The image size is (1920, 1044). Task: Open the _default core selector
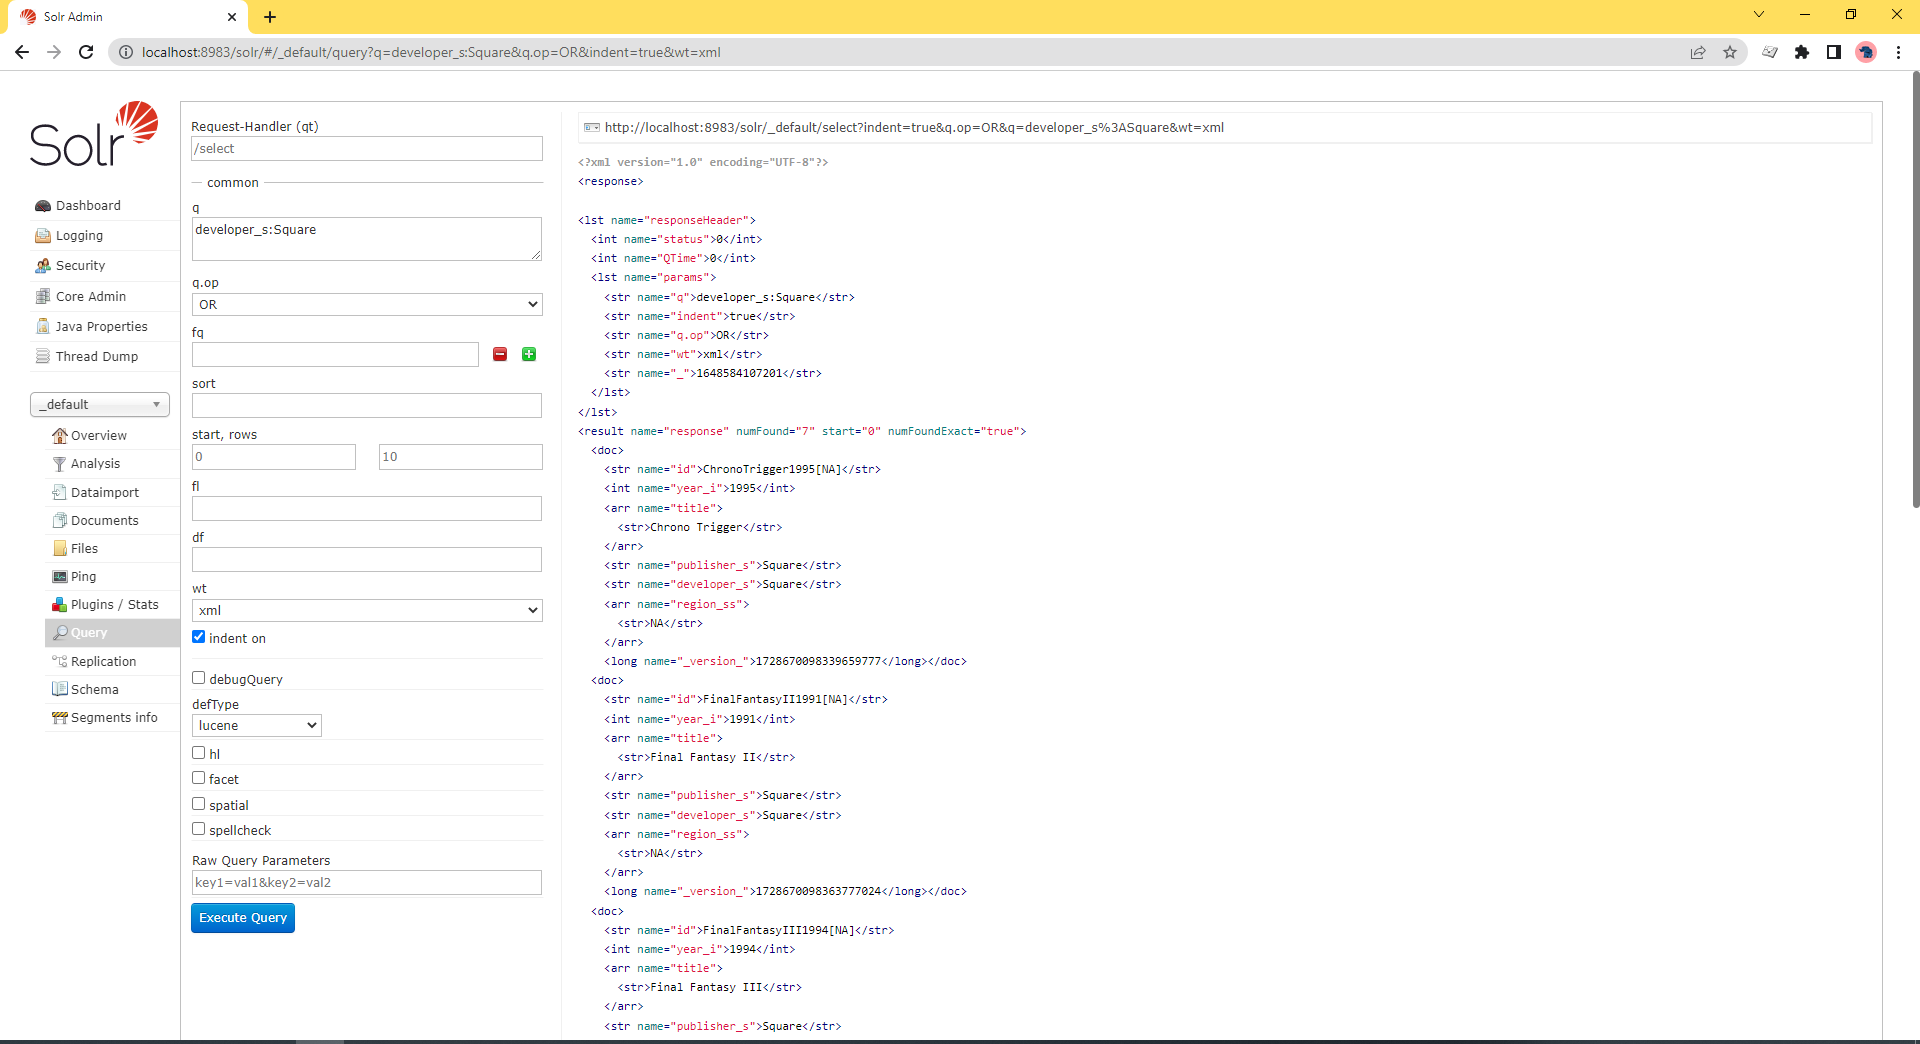[100, 405]
